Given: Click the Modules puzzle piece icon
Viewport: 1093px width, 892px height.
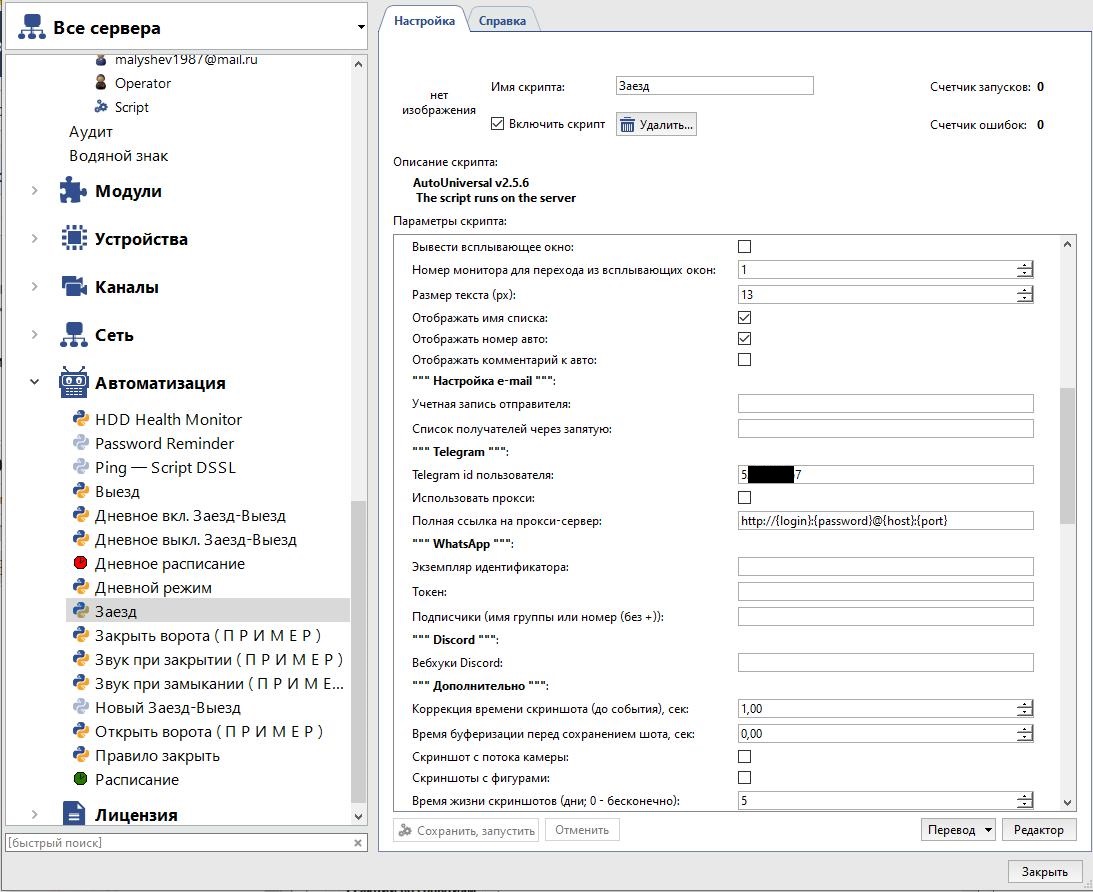Looking at the screenshot, I should coord(73,191).
